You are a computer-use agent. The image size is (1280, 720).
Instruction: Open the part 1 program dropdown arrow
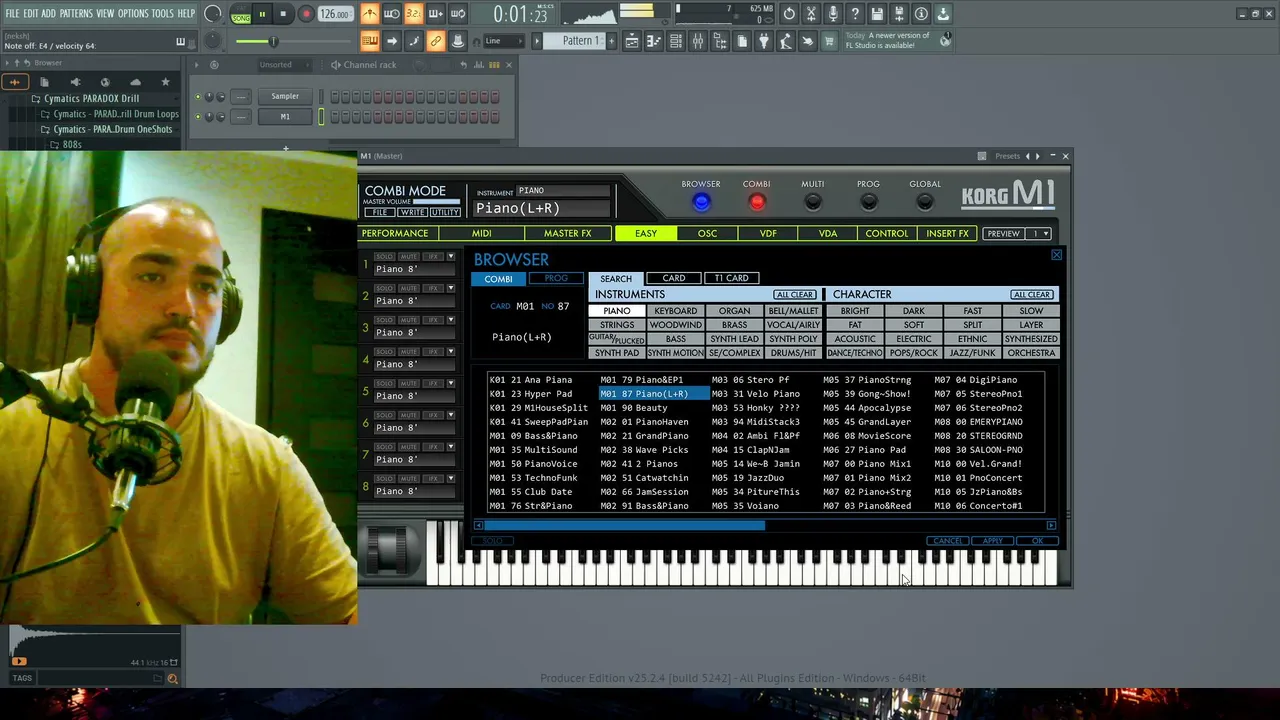click(451, 257)
